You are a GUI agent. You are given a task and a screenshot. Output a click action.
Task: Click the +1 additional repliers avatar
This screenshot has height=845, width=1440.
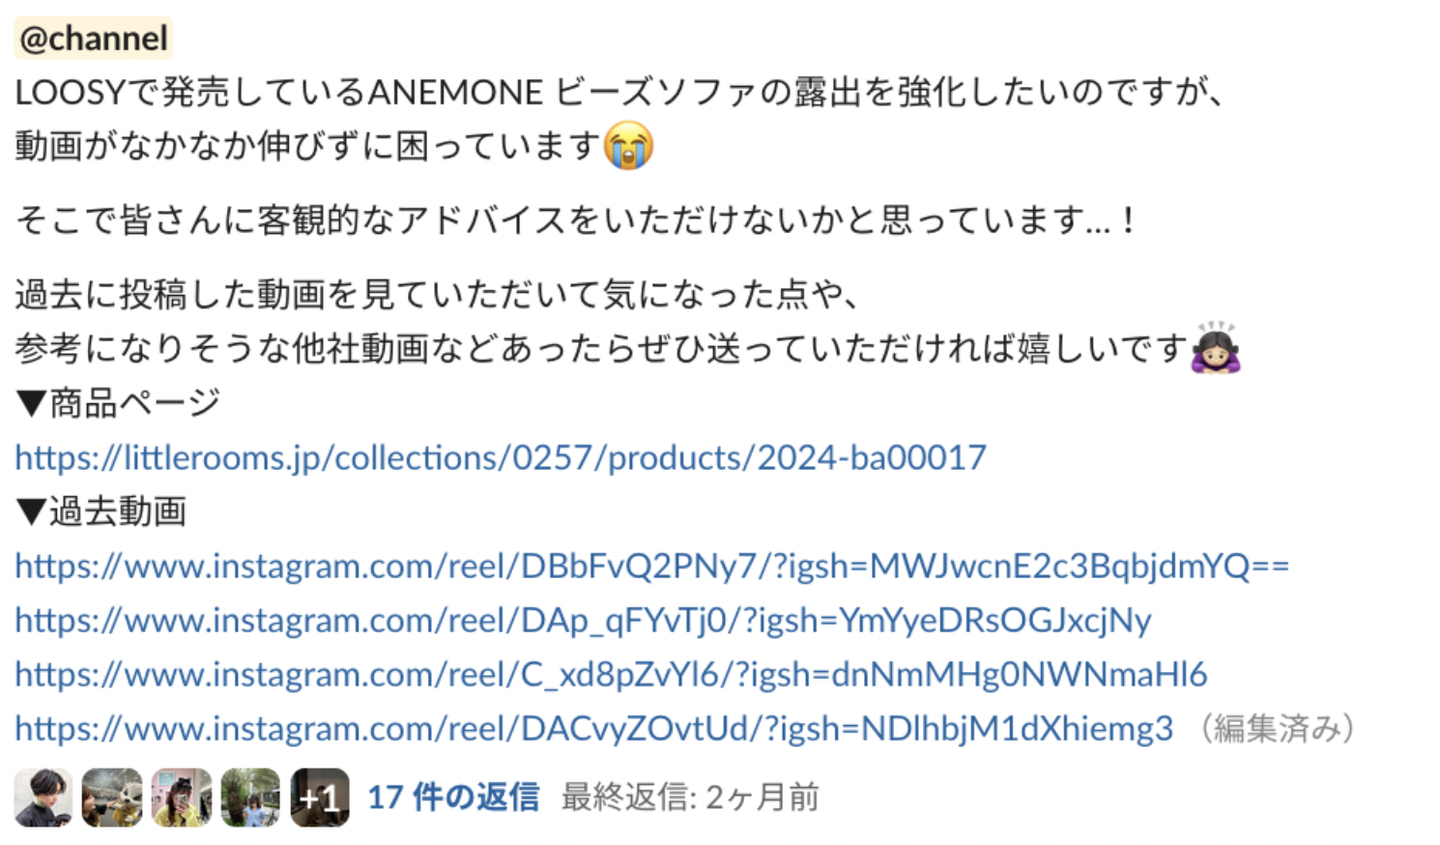pos(320,797)
